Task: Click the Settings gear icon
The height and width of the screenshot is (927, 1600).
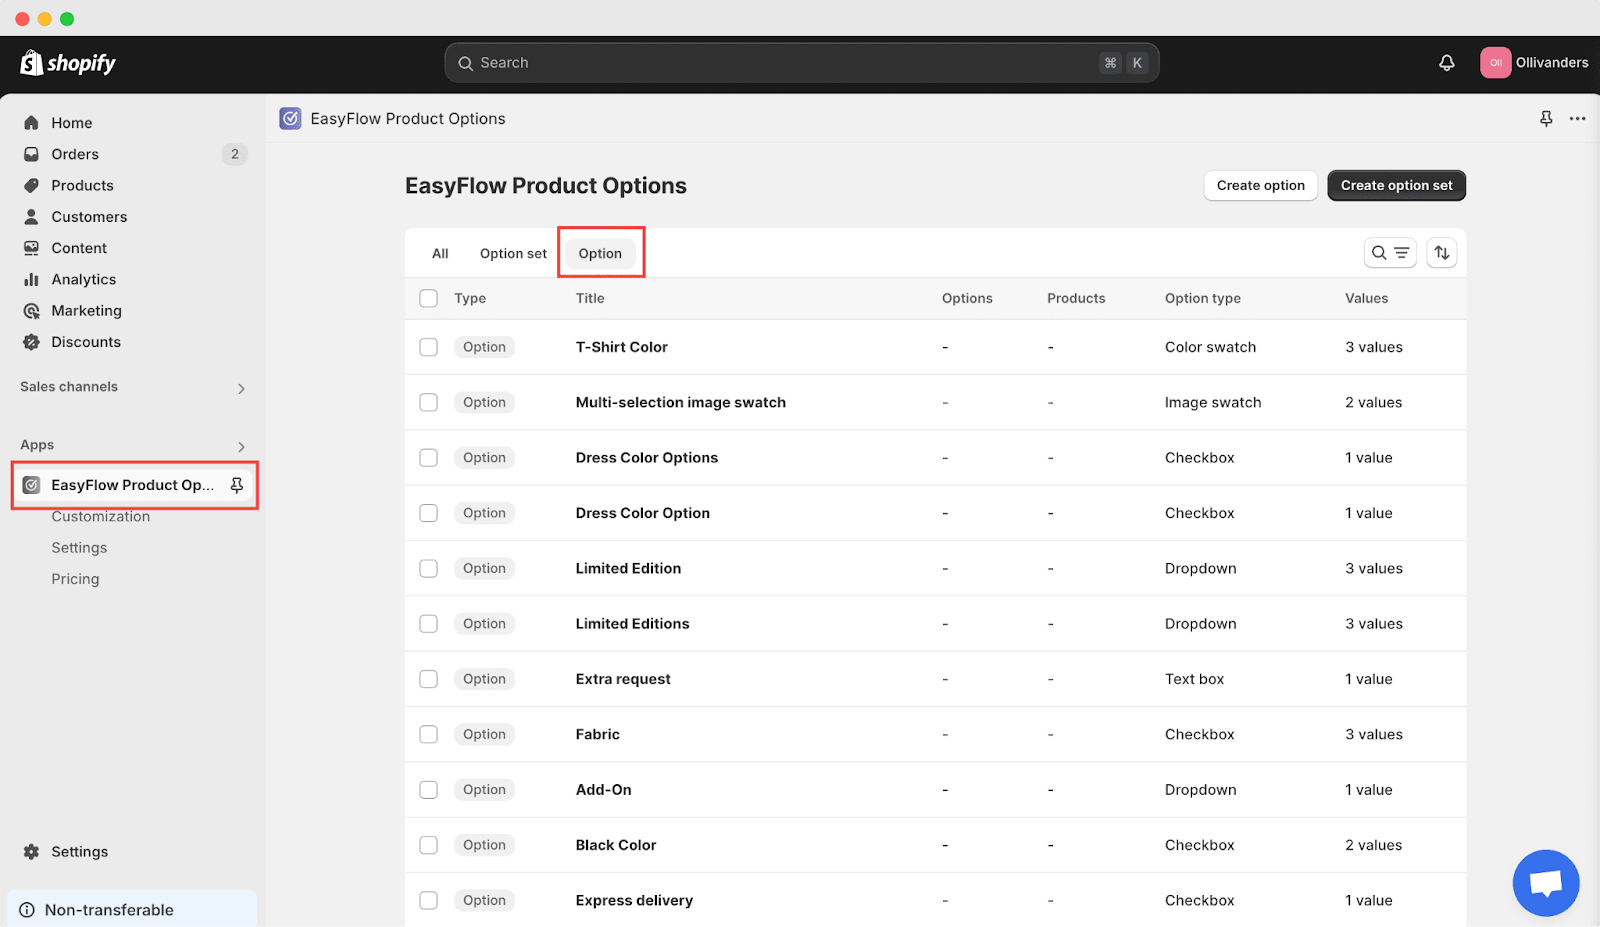Action: [31, 852]
